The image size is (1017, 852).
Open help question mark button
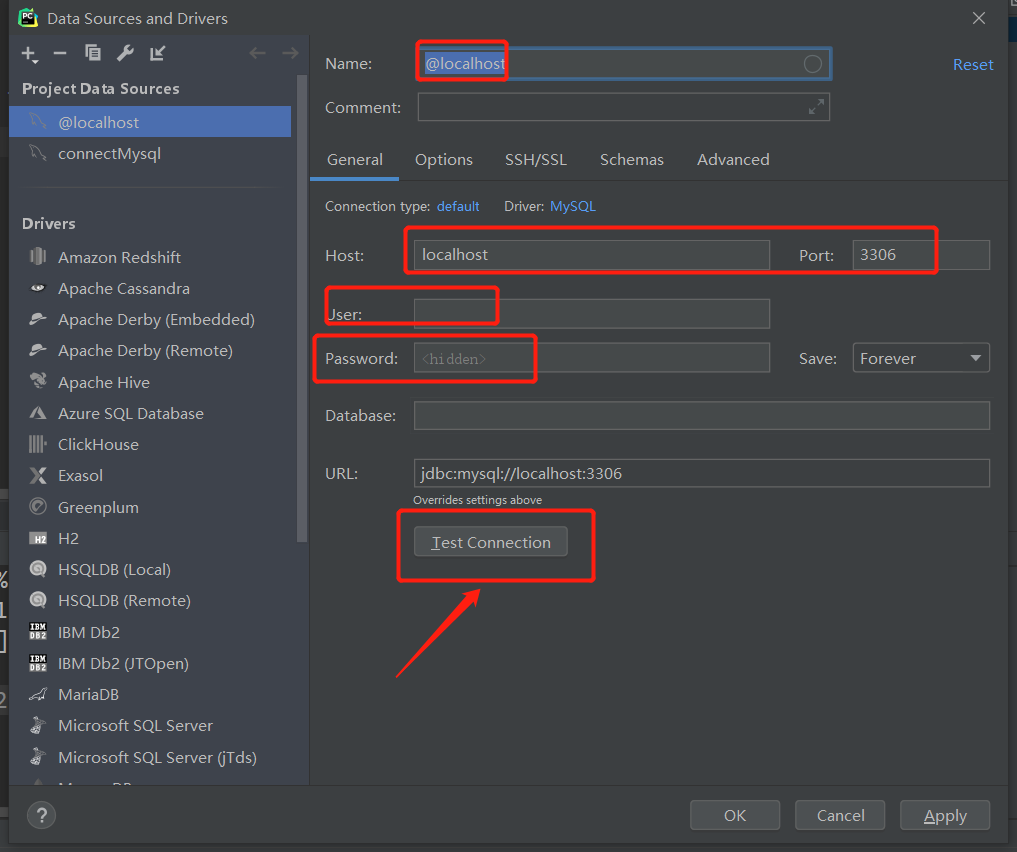coord(42,815)
